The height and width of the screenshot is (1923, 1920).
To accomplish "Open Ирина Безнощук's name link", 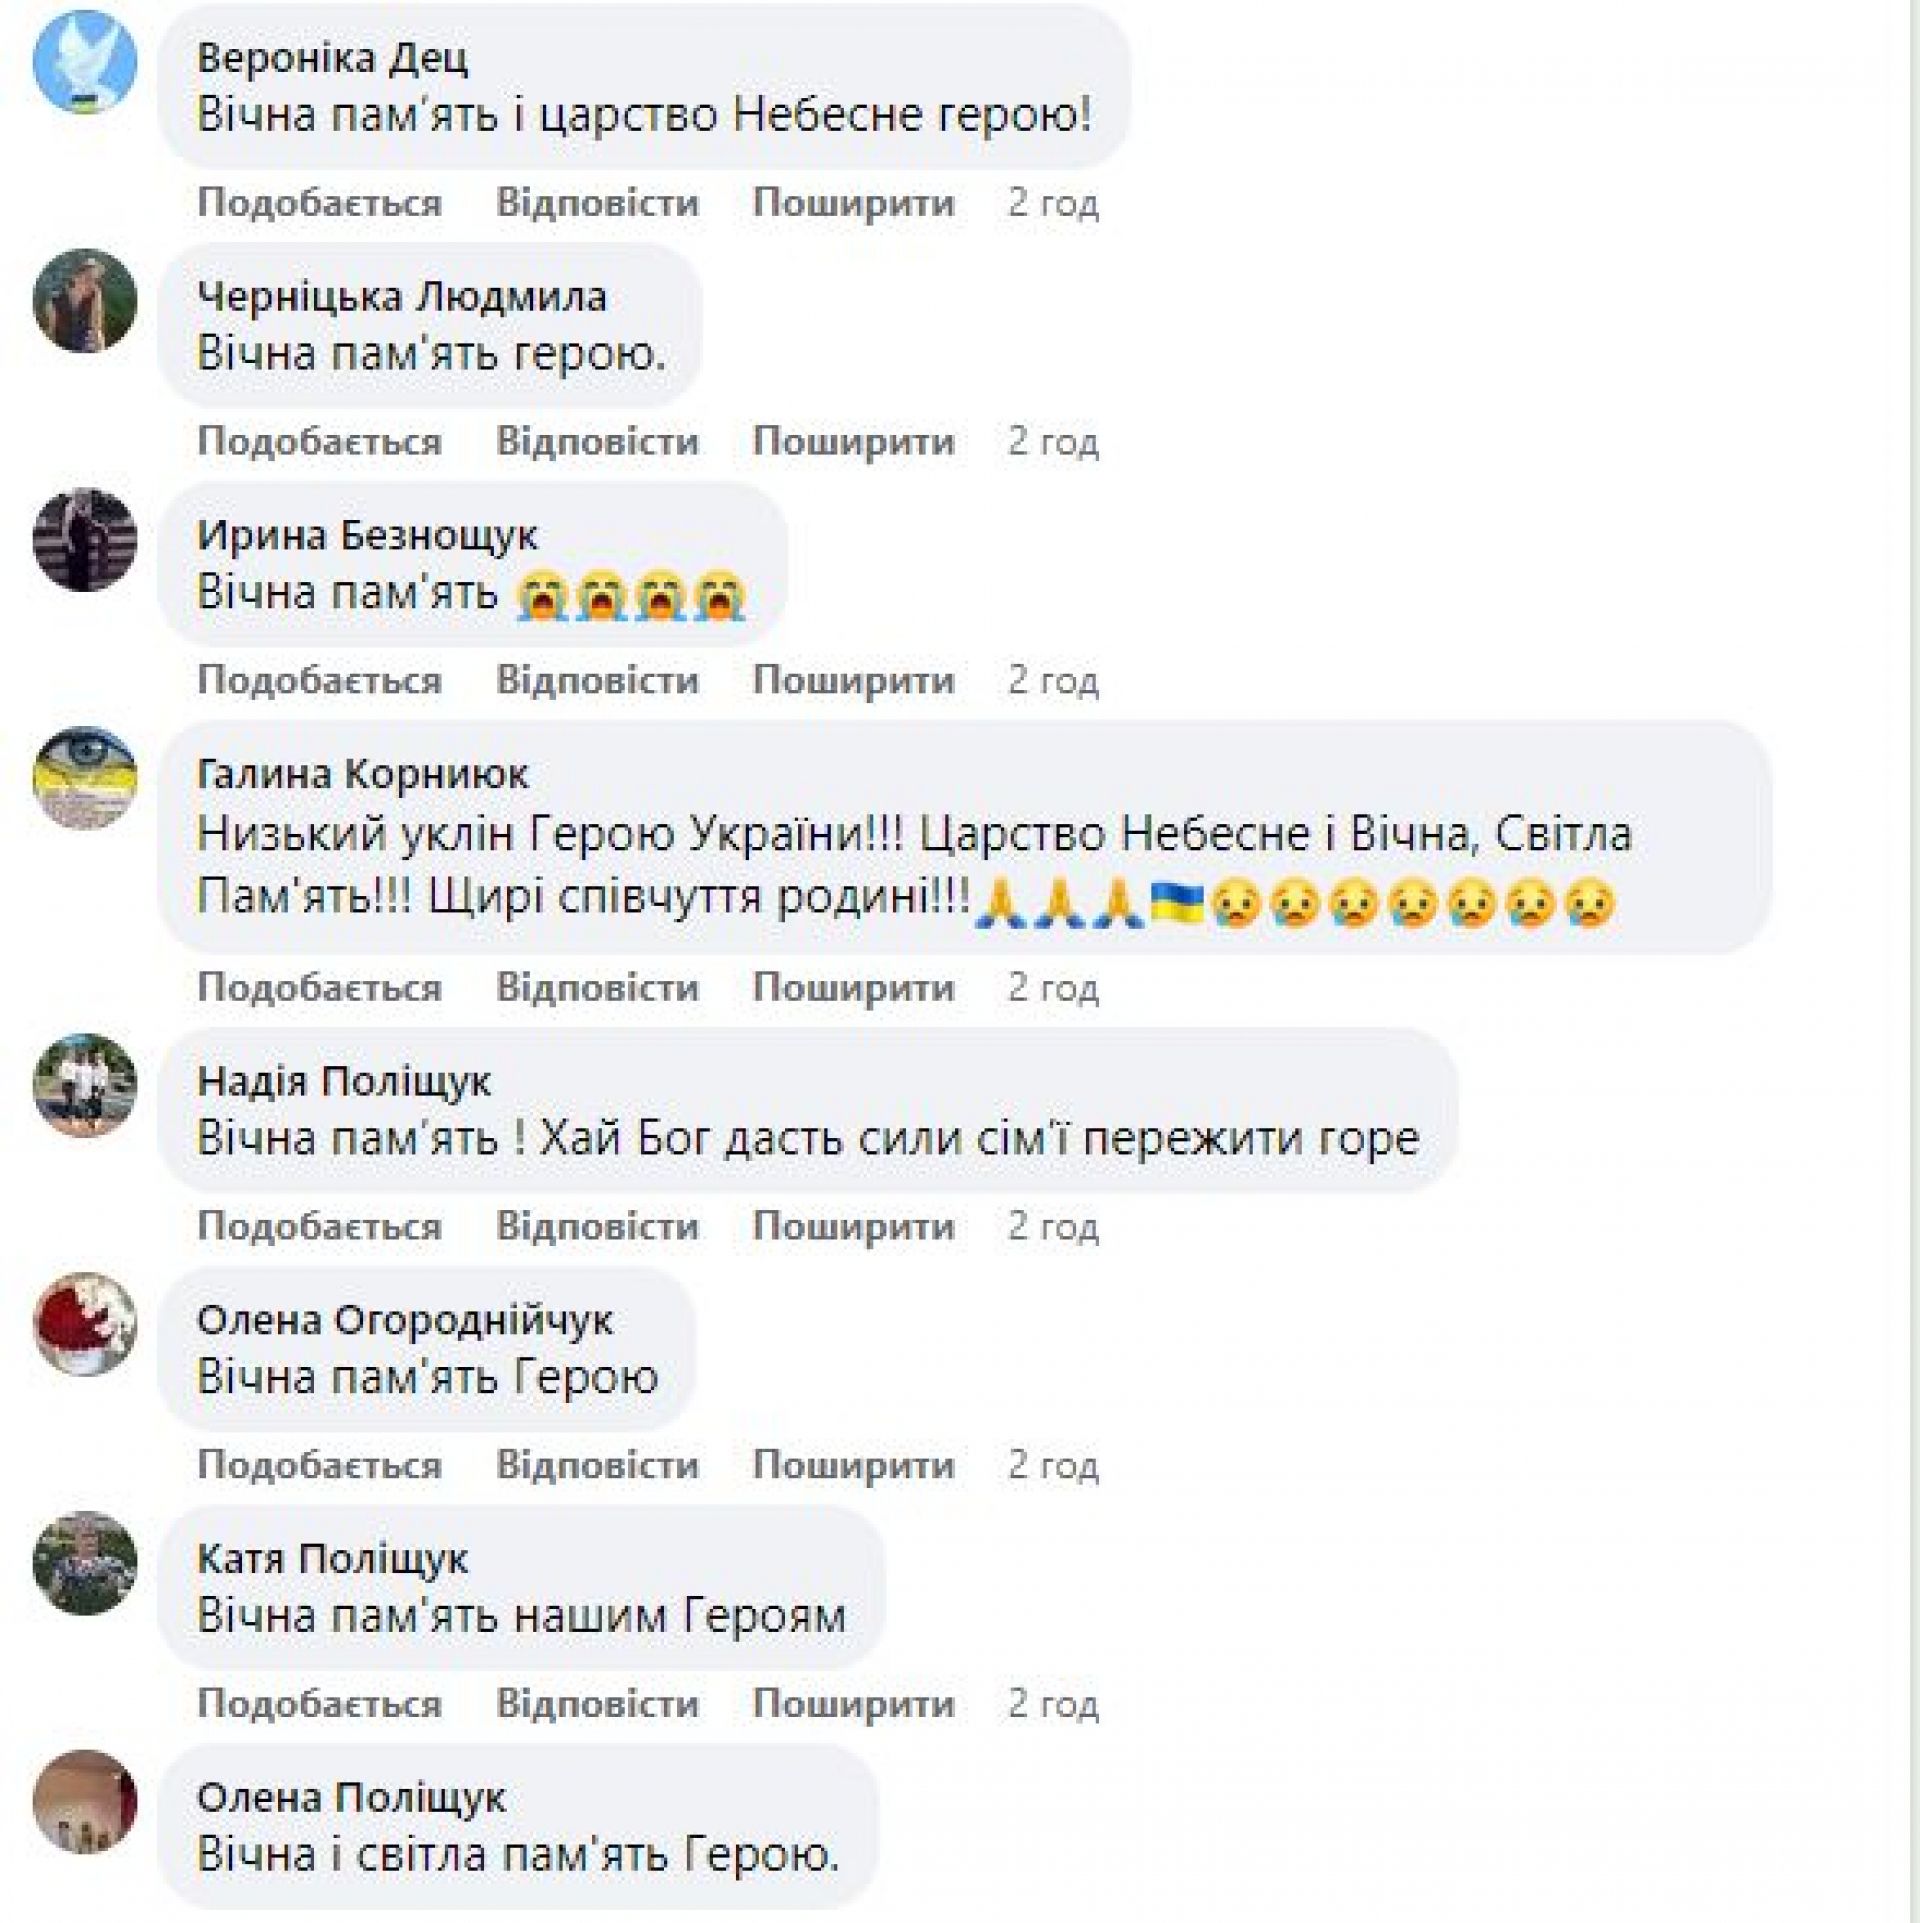I will [x=367, y=536].
